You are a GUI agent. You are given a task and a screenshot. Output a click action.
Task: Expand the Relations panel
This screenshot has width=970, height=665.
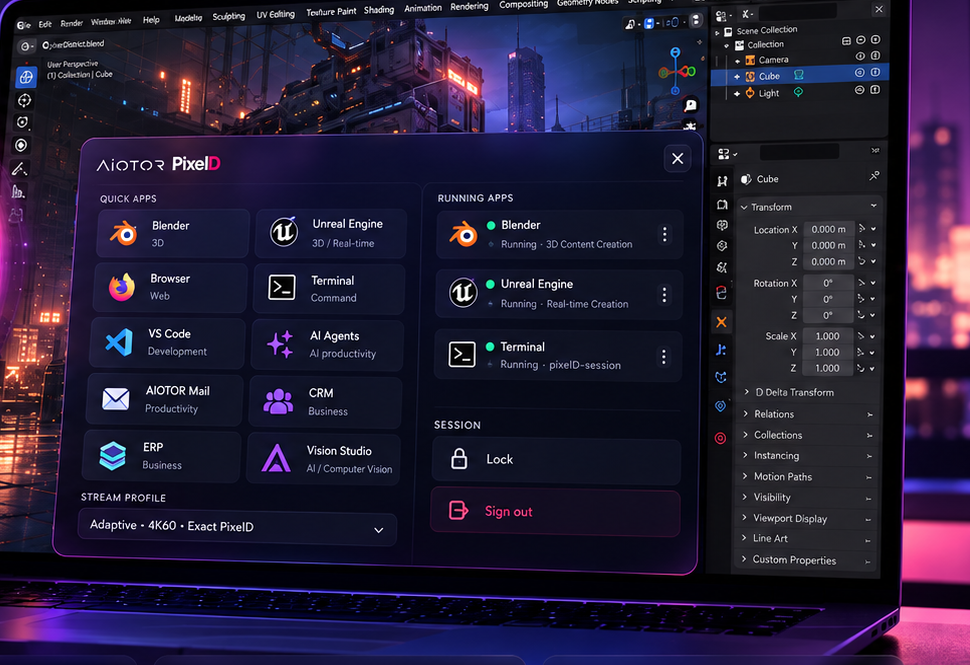(x=810, y=414)
